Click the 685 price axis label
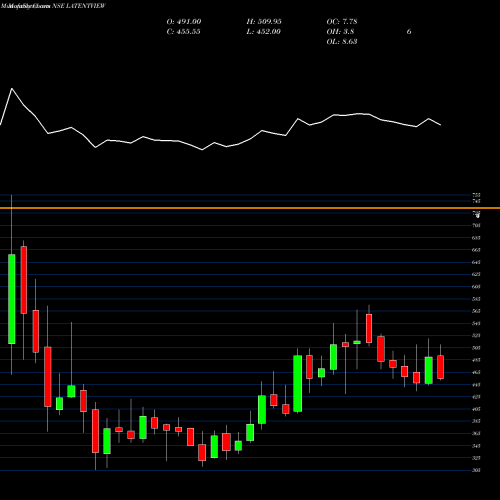This screenshot has height=500, width=500. pyautogui.click(x=476, y=238)
